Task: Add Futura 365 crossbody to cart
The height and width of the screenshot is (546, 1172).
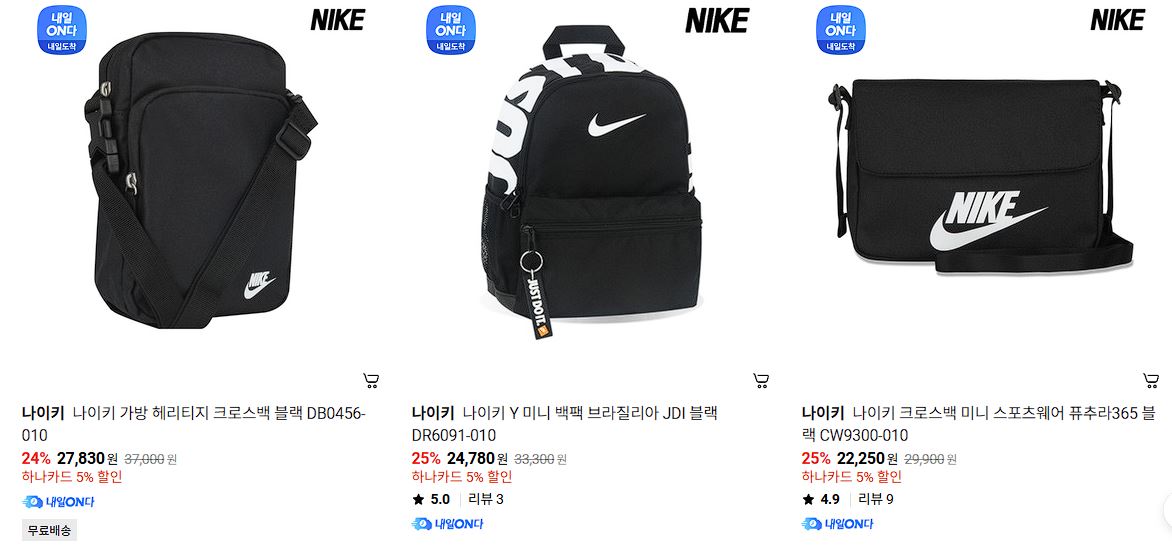Action: pyautogui.click(x=1151, y=381)
